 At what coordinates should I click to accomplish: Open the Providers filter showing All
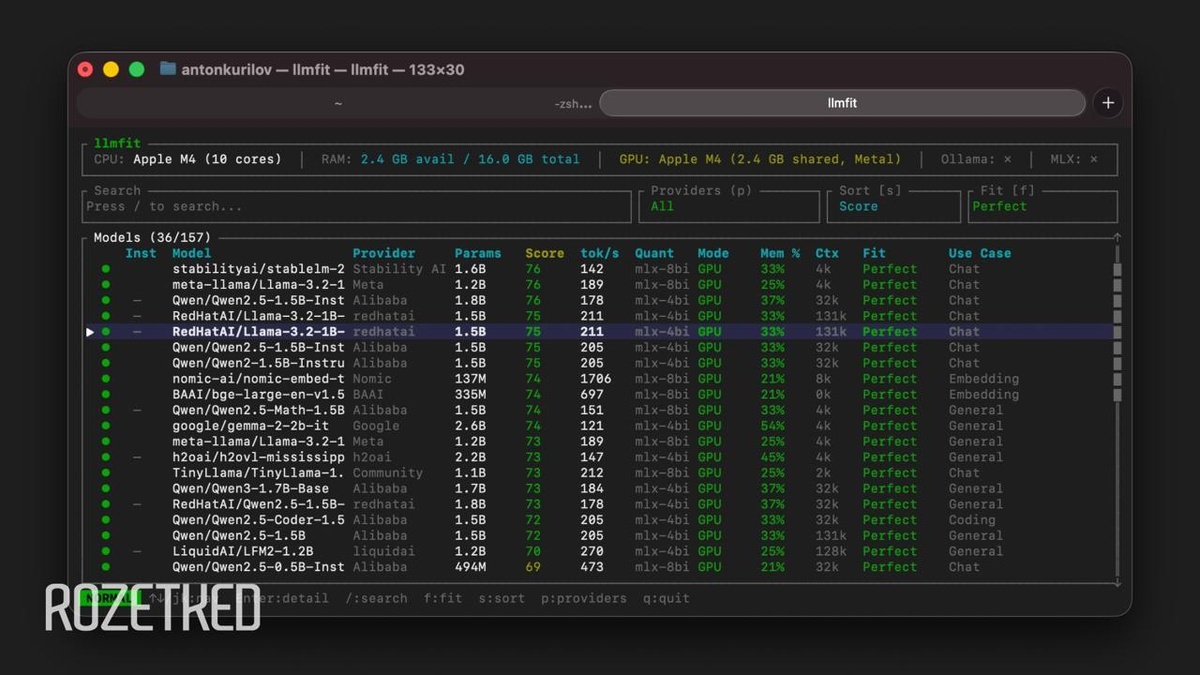pyautogui.click(x=728, y=206)
